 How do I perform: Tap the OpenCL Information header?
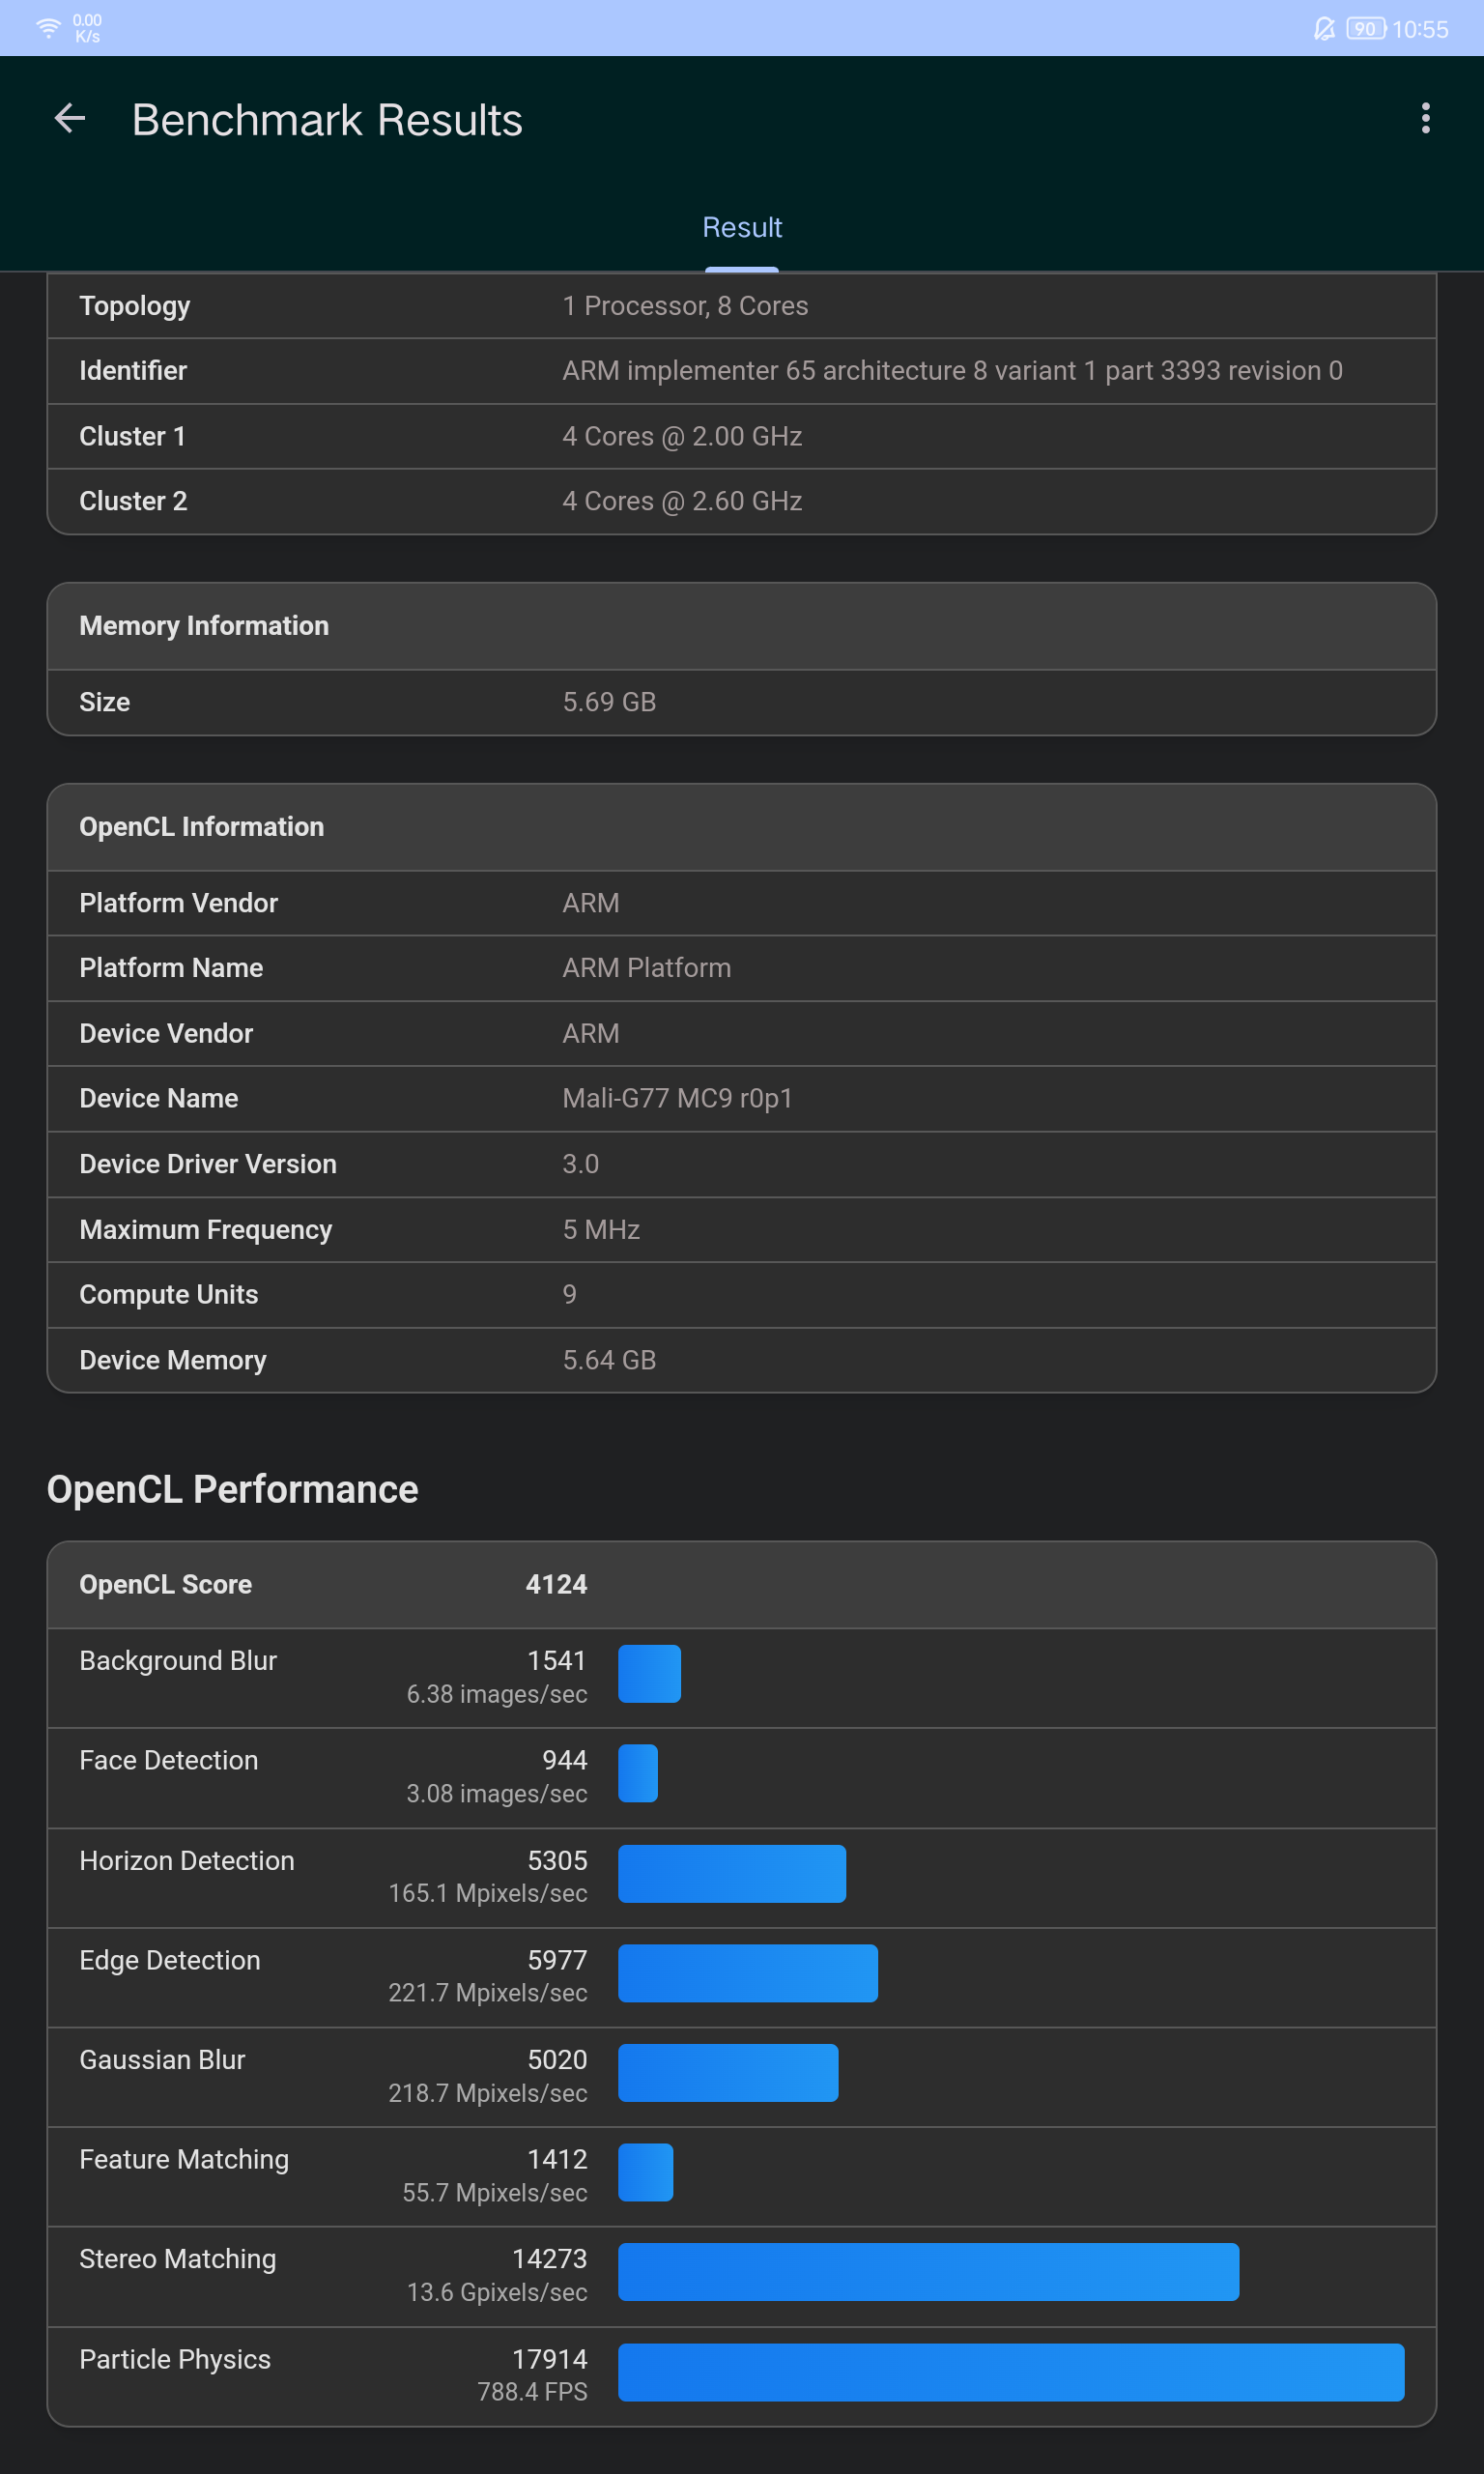[x=742, y=827]
